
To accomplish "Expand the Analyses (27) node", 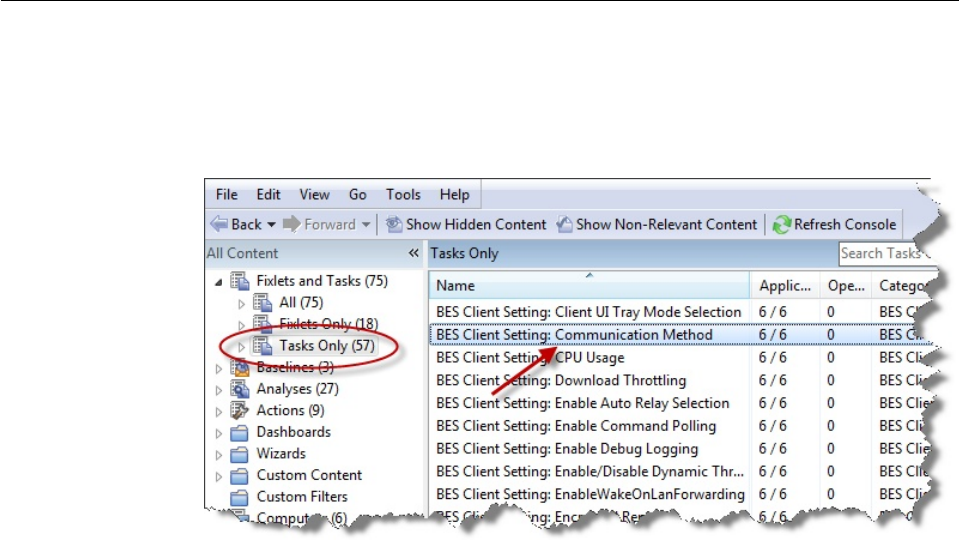I will 218,390.
